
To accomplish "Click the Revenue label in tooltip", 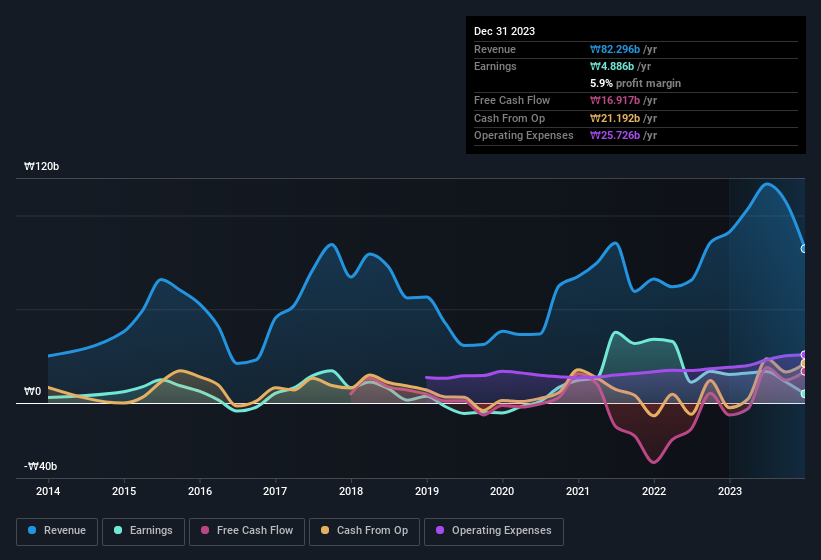I will coord(495,49).
